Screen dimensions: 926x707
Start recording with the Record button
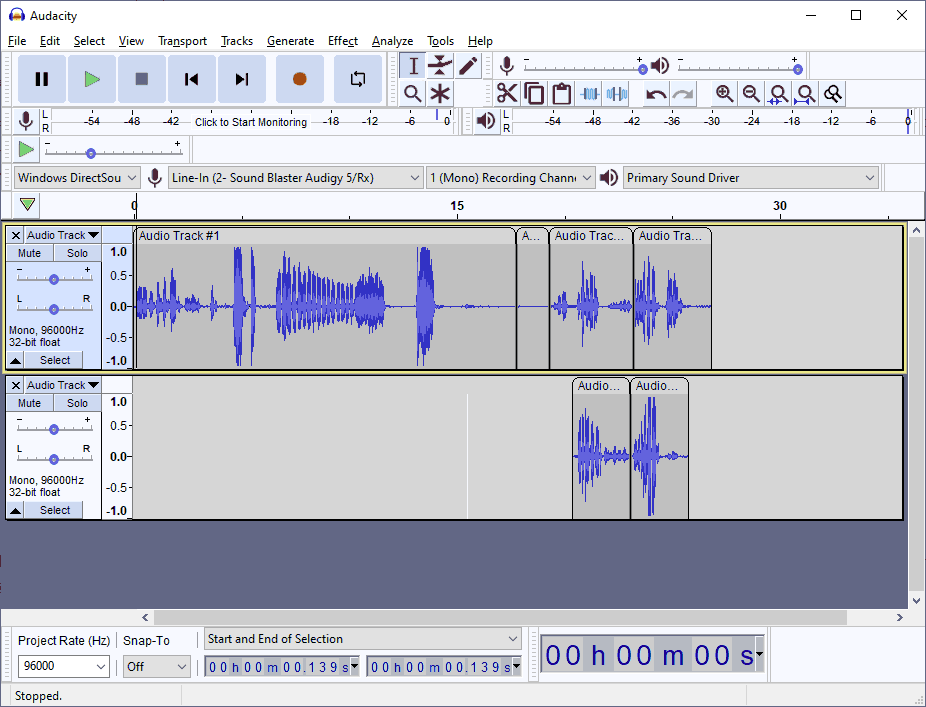click(299, 79)
